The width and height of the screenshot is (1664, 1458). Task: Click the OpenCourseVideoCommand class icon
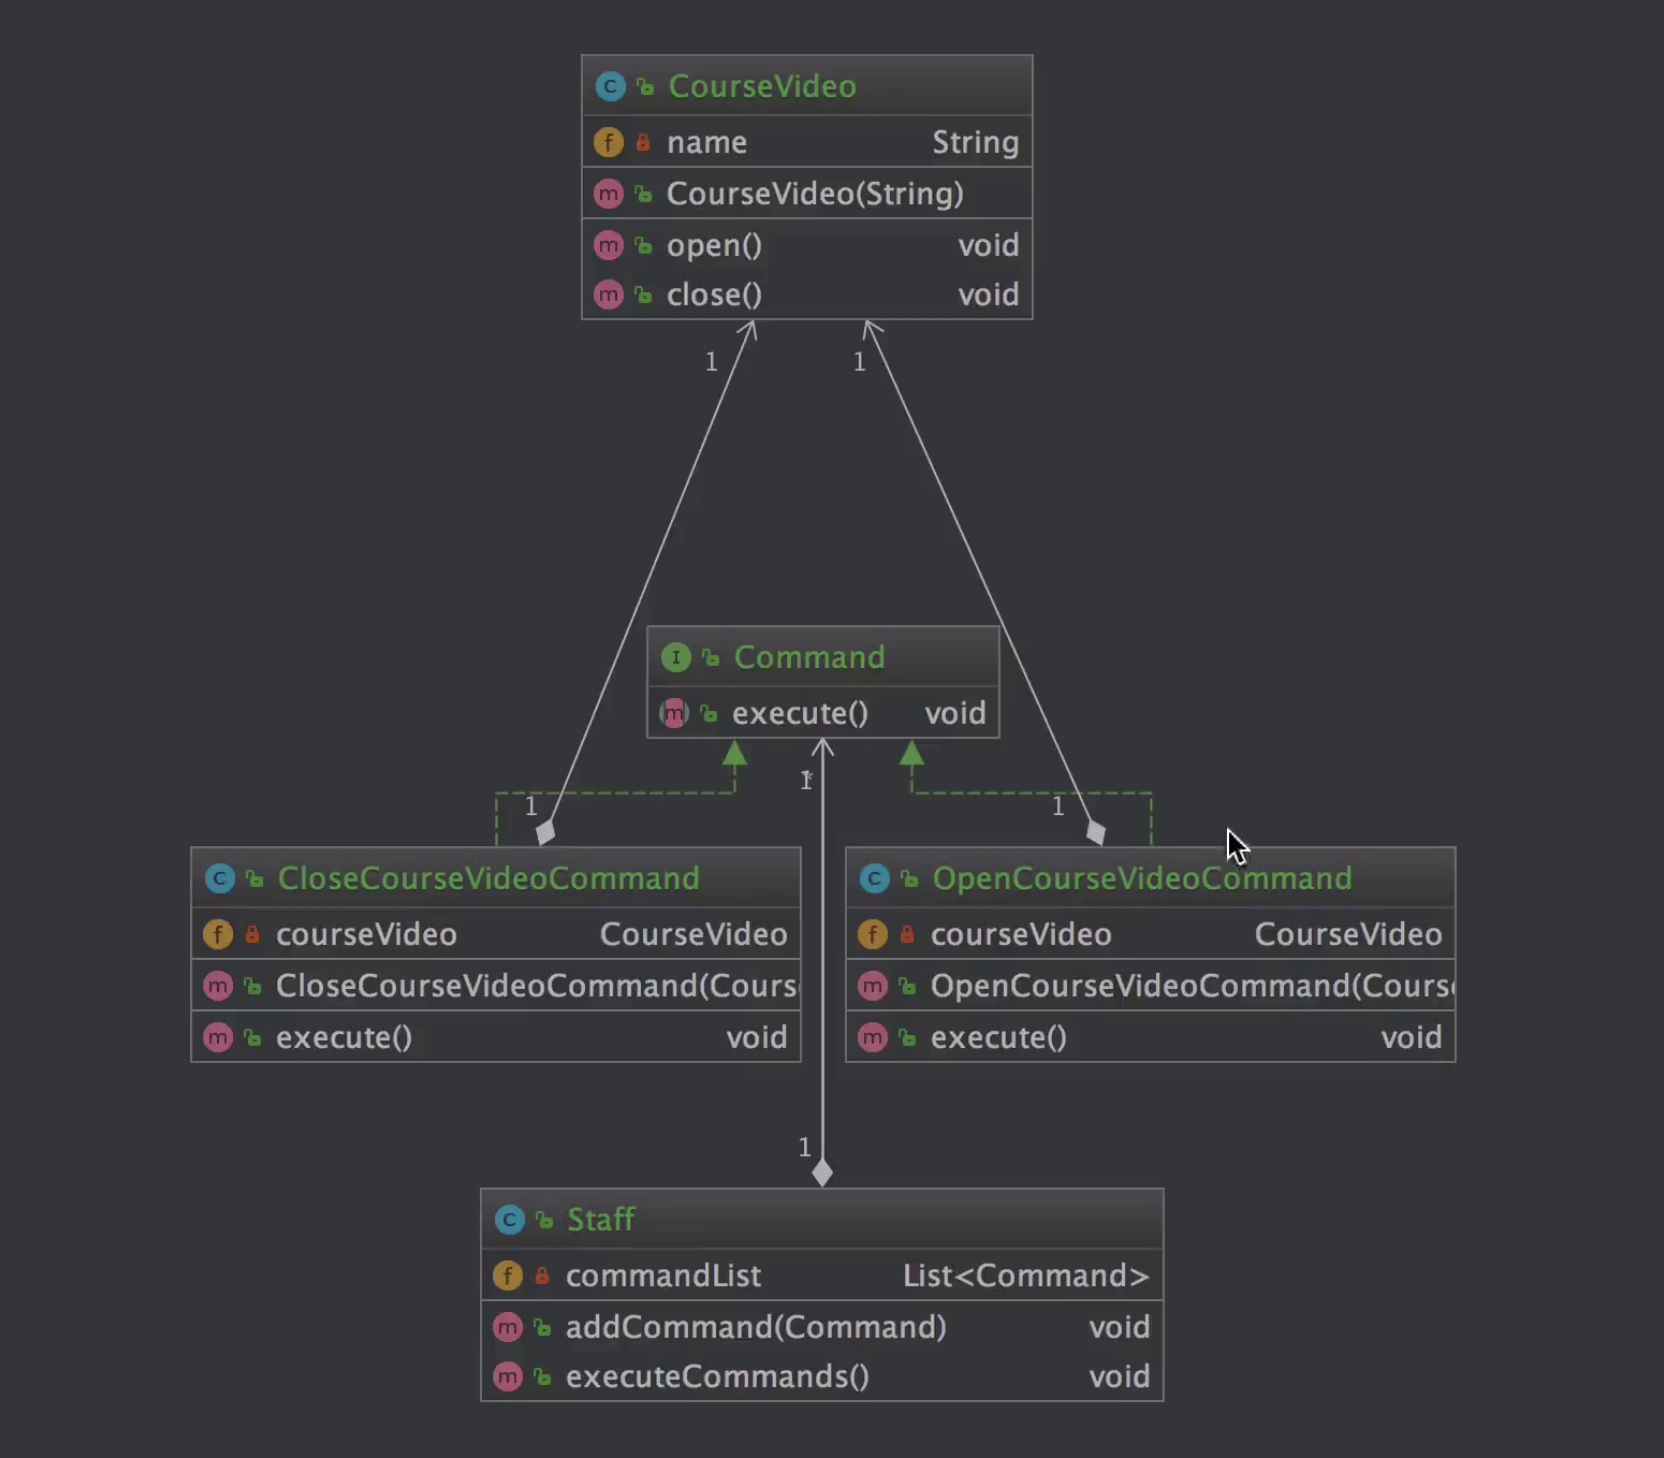coord(875,879)
